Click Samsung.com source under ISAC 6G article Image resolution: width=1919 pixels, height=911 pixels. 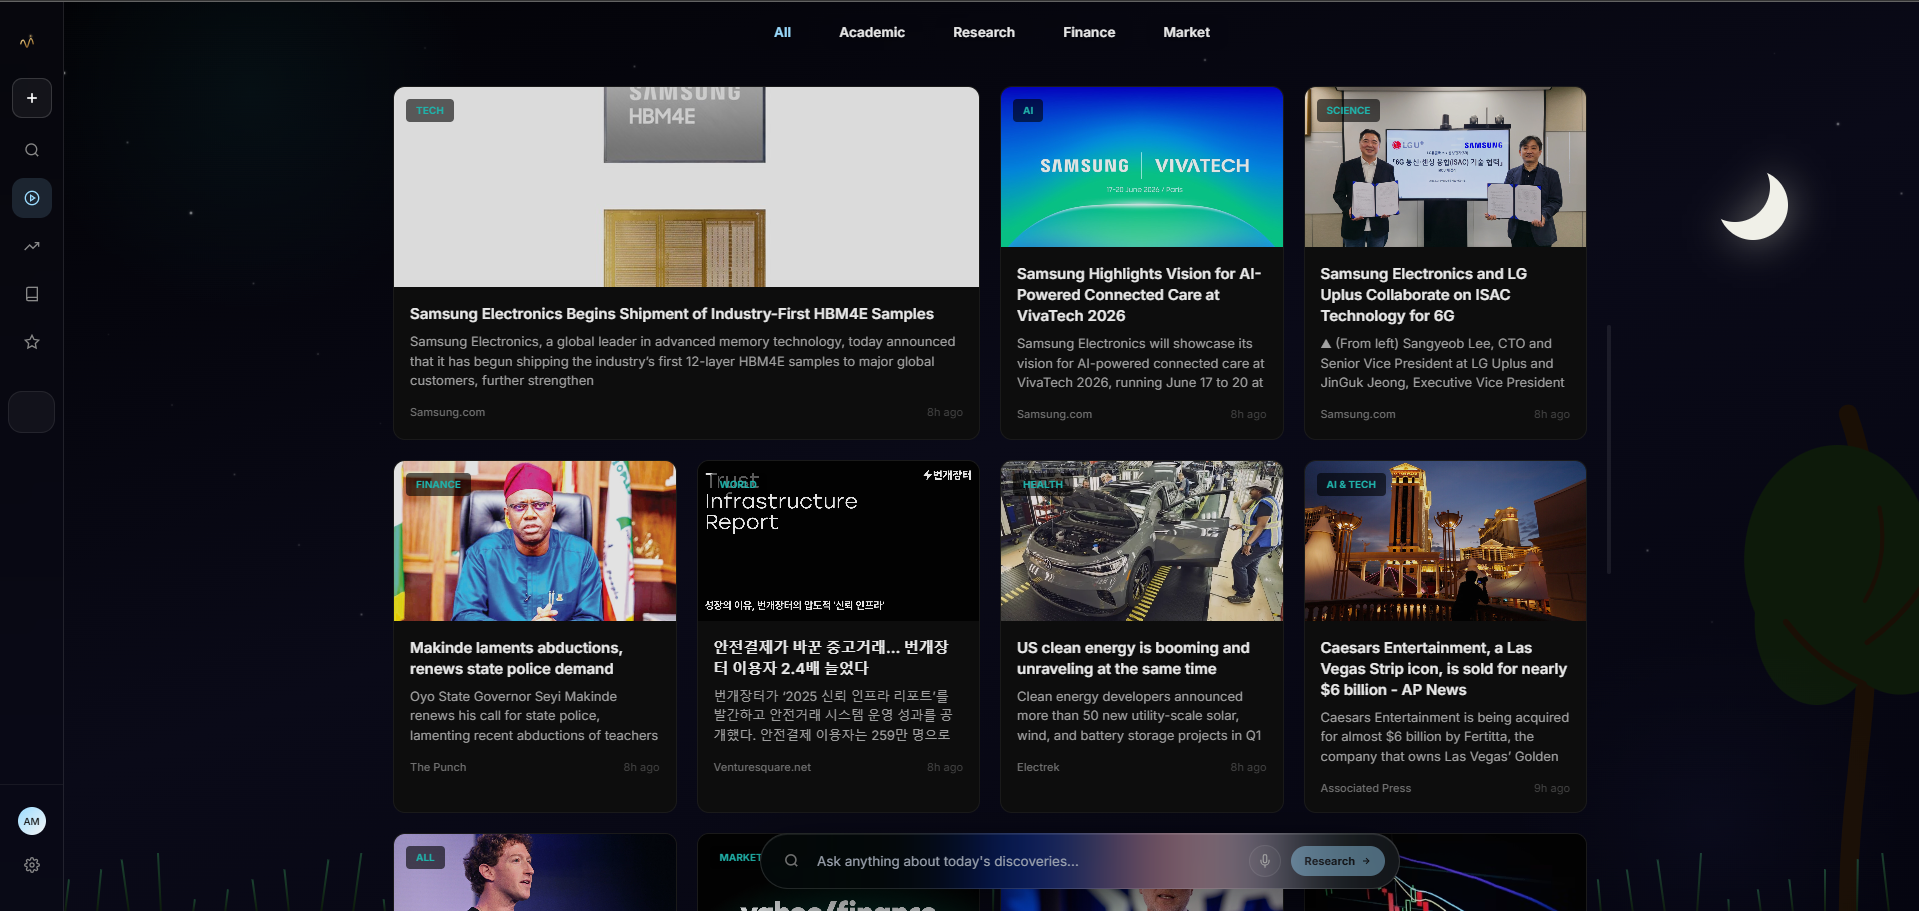point(1357,414)
